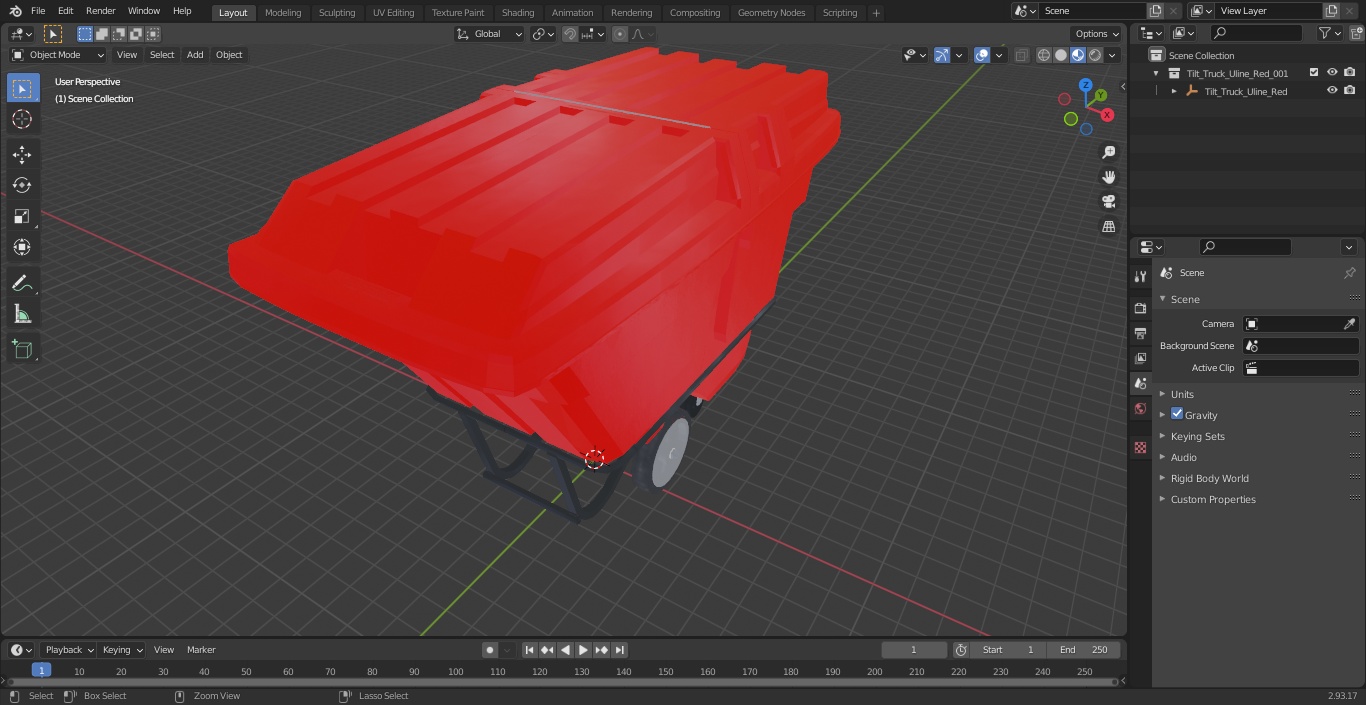This screenshot has width=1366, height=705.
Task: Expand the Rigid Body World panel
Action: click(1162, 478)
